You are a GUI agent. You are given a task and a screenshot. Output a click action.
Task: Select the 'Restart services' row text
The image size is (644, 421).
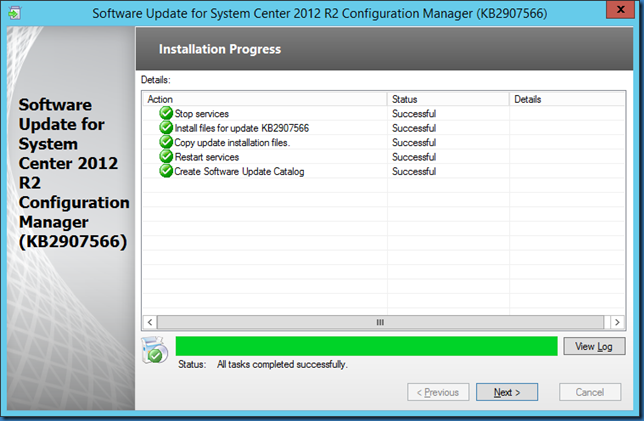(207, 157)
